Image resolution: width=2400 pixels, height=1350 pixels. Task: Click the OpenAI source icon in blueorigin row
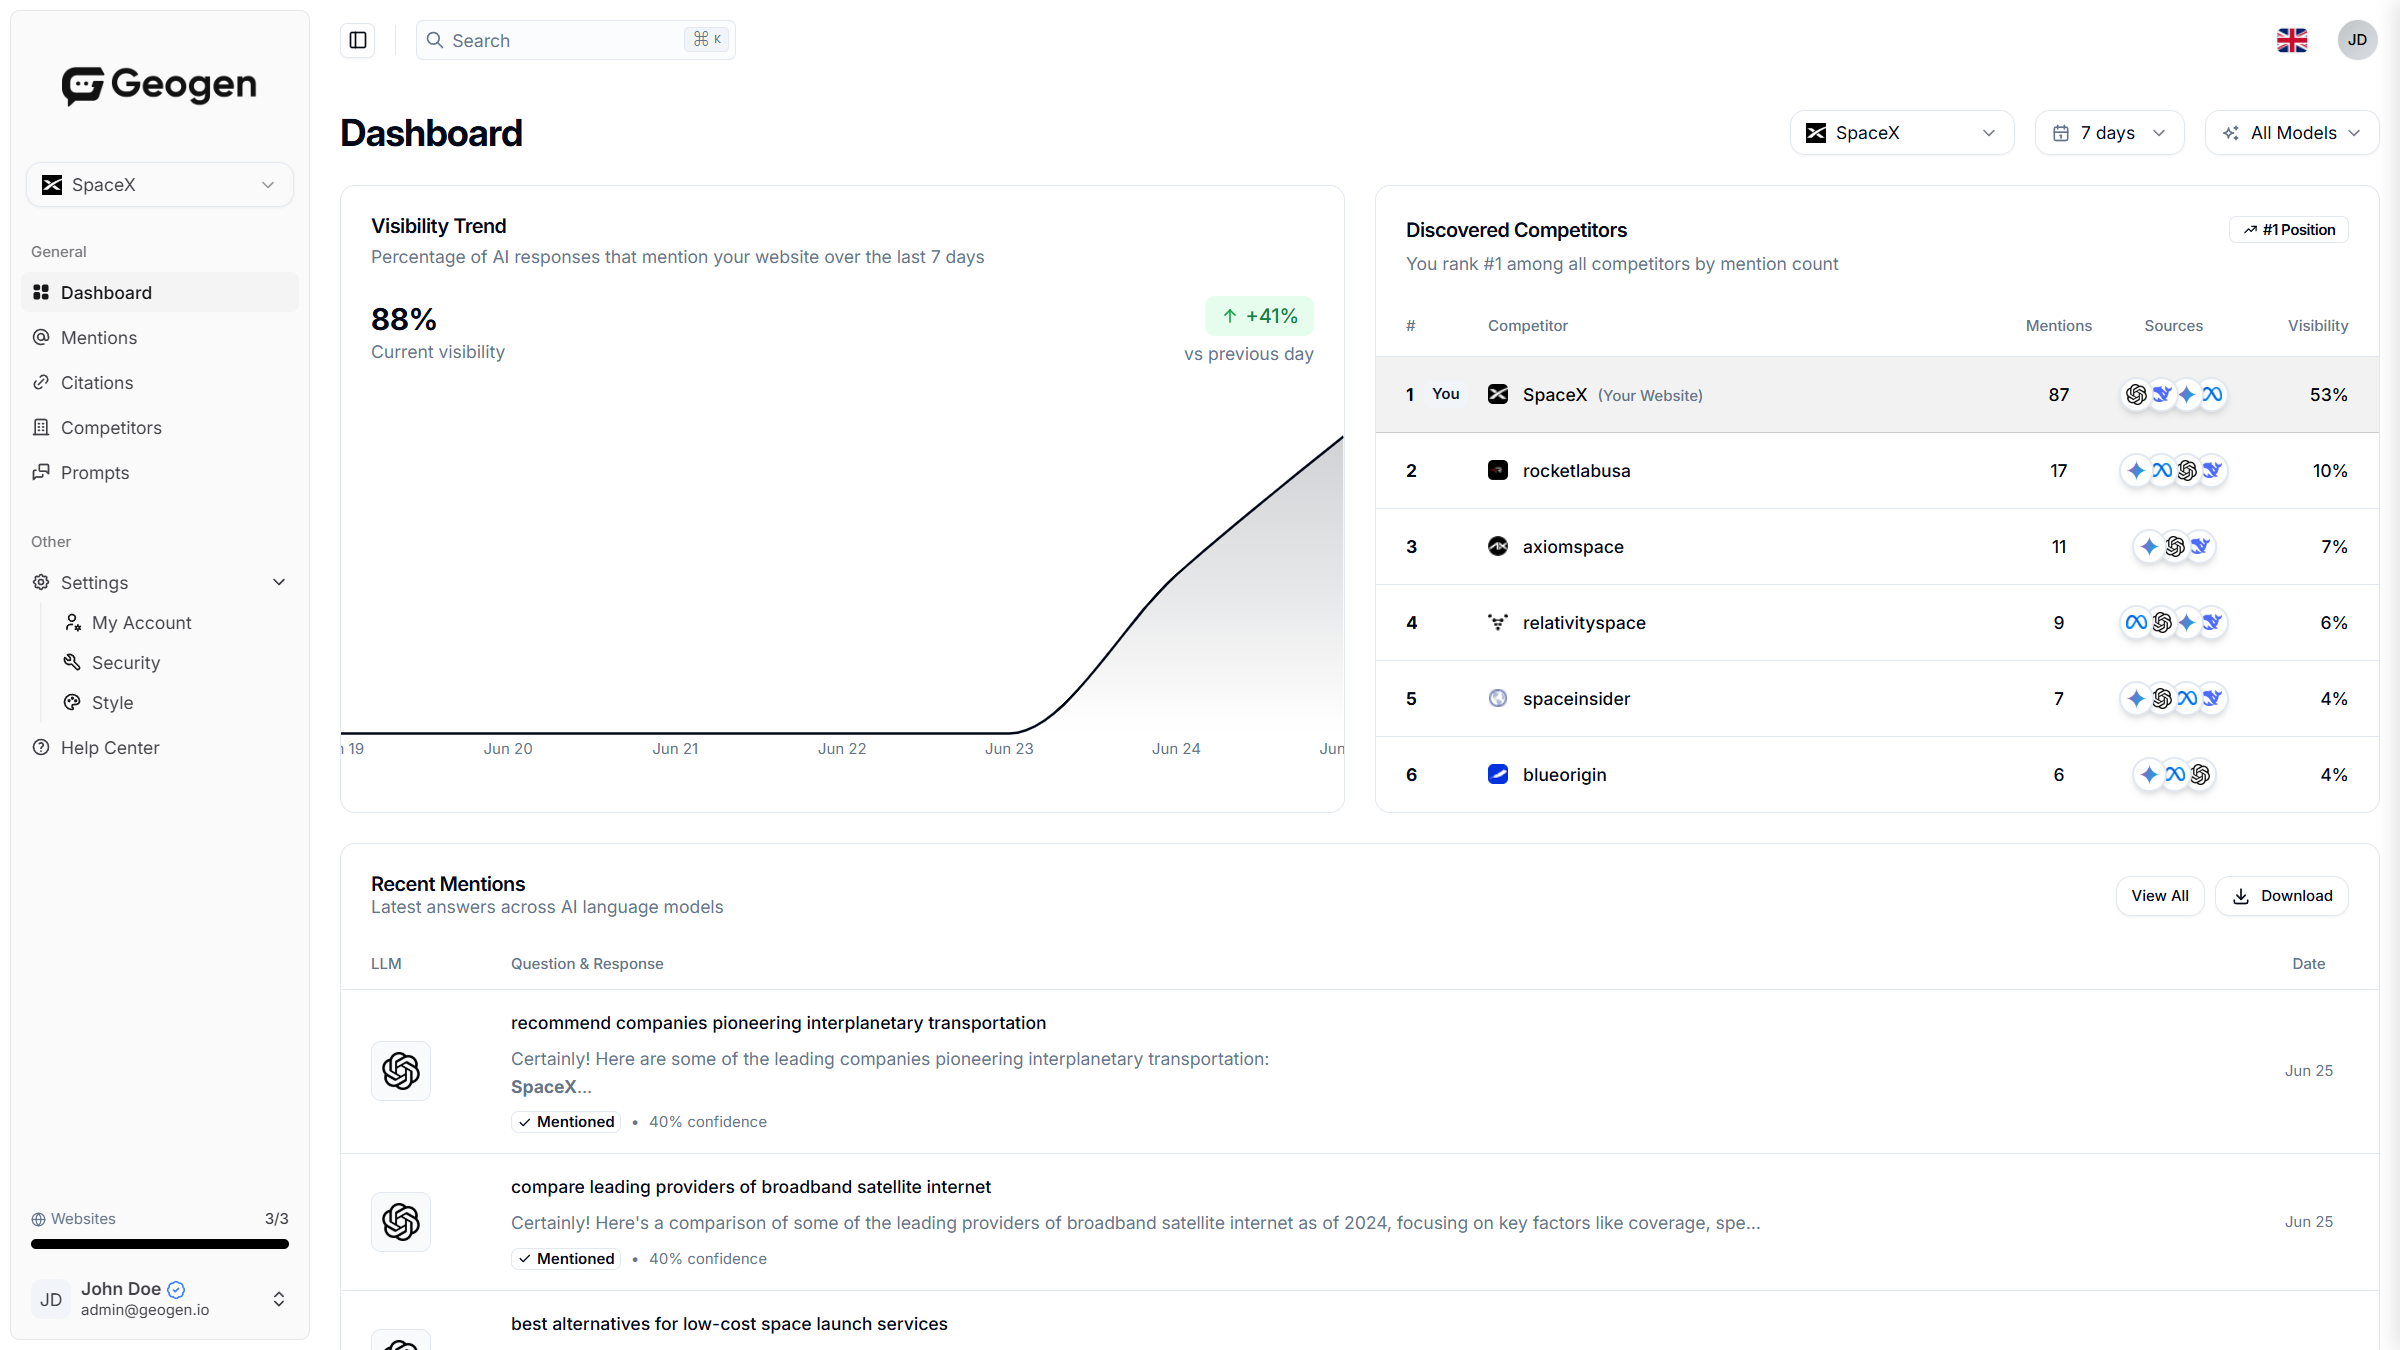2200,774
